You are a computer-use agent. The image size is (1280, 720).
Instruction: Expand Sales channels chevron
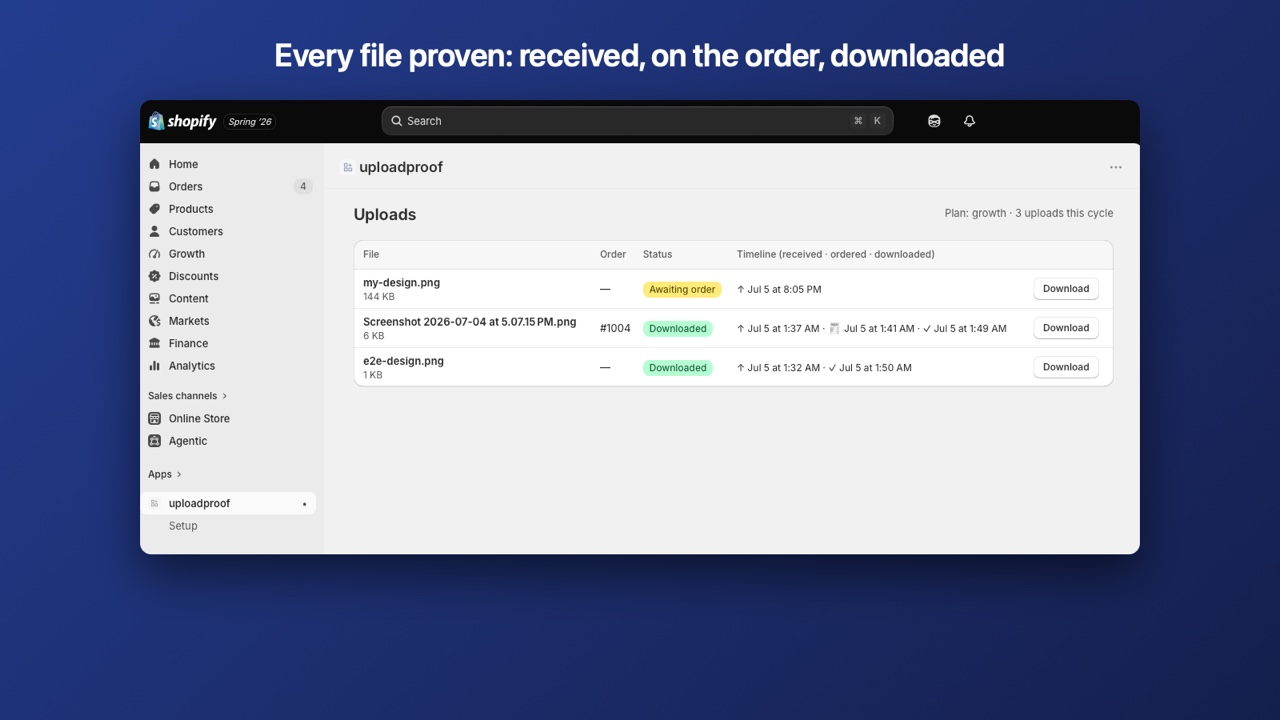pos(225,396)
